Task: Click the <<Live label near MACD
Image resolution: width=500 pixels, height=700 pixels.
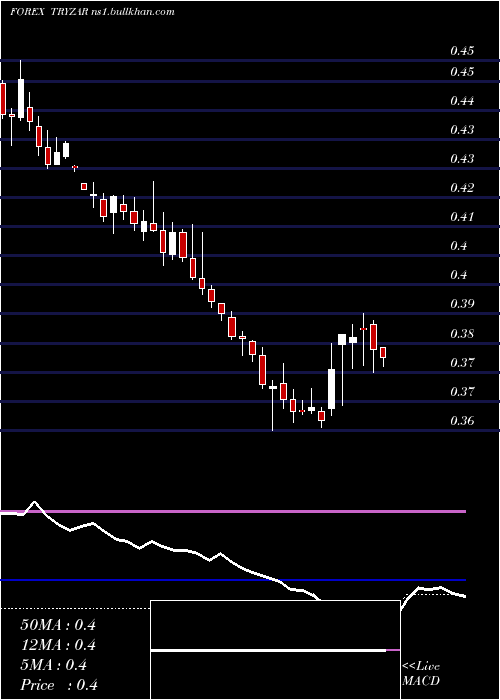Action: (x=421, y=667)
